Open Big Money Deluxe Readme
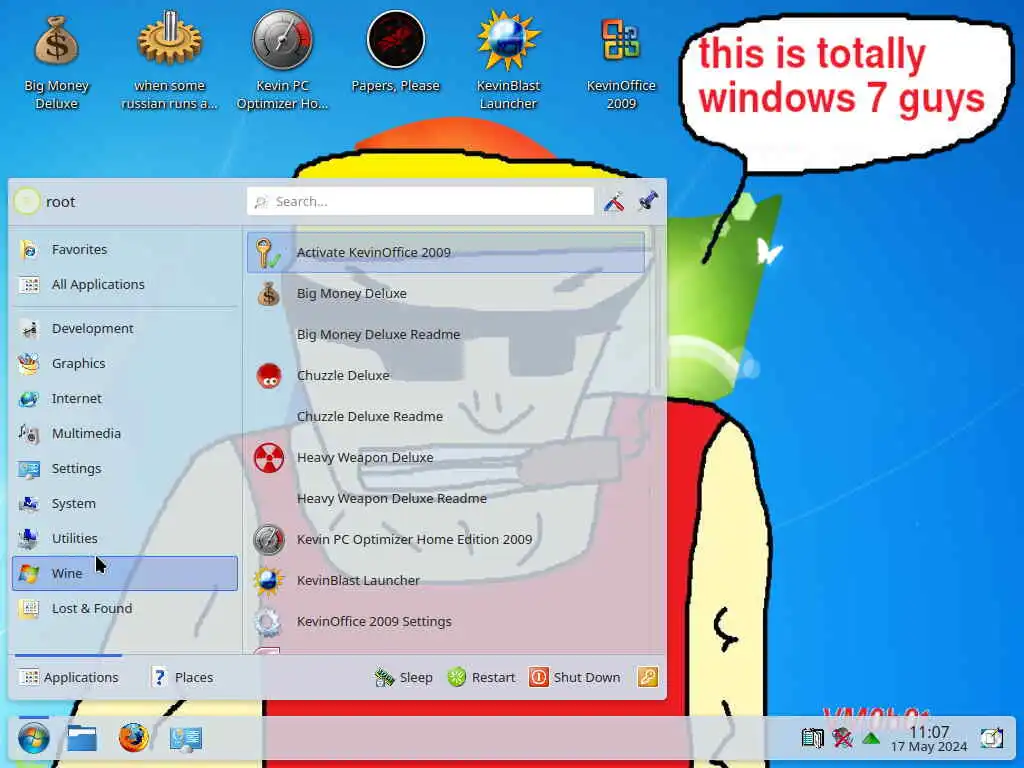 446,334
